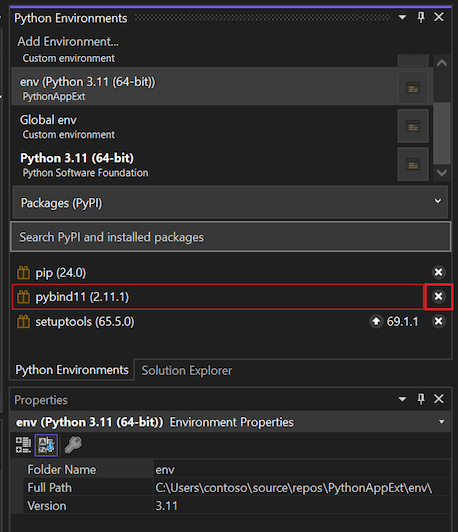Focus the Search PyPI and installed packages box
This screenshot has height=532, width=458.
(x=231, y=237)
